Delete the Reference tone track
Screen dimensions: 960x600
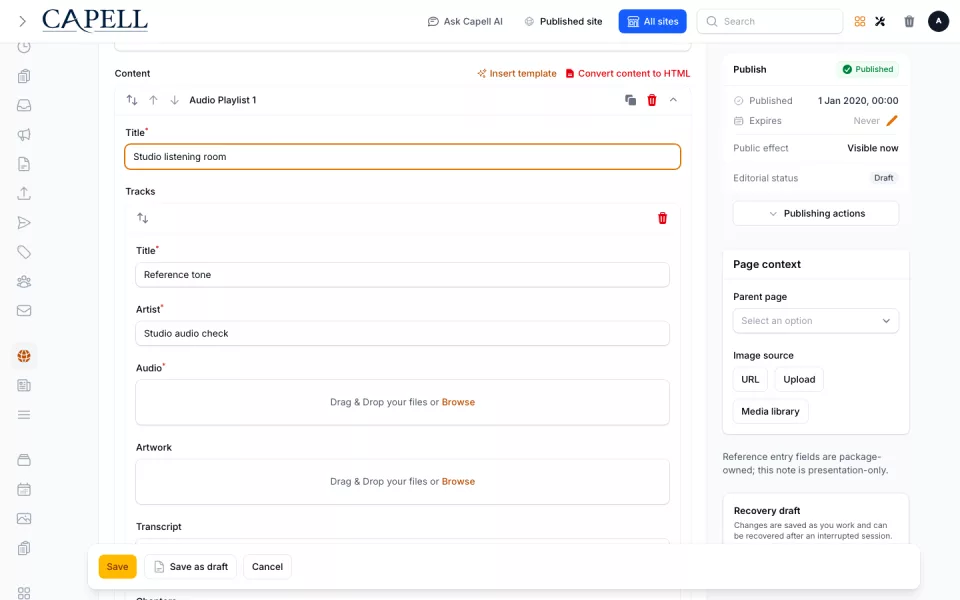(662, 218)
